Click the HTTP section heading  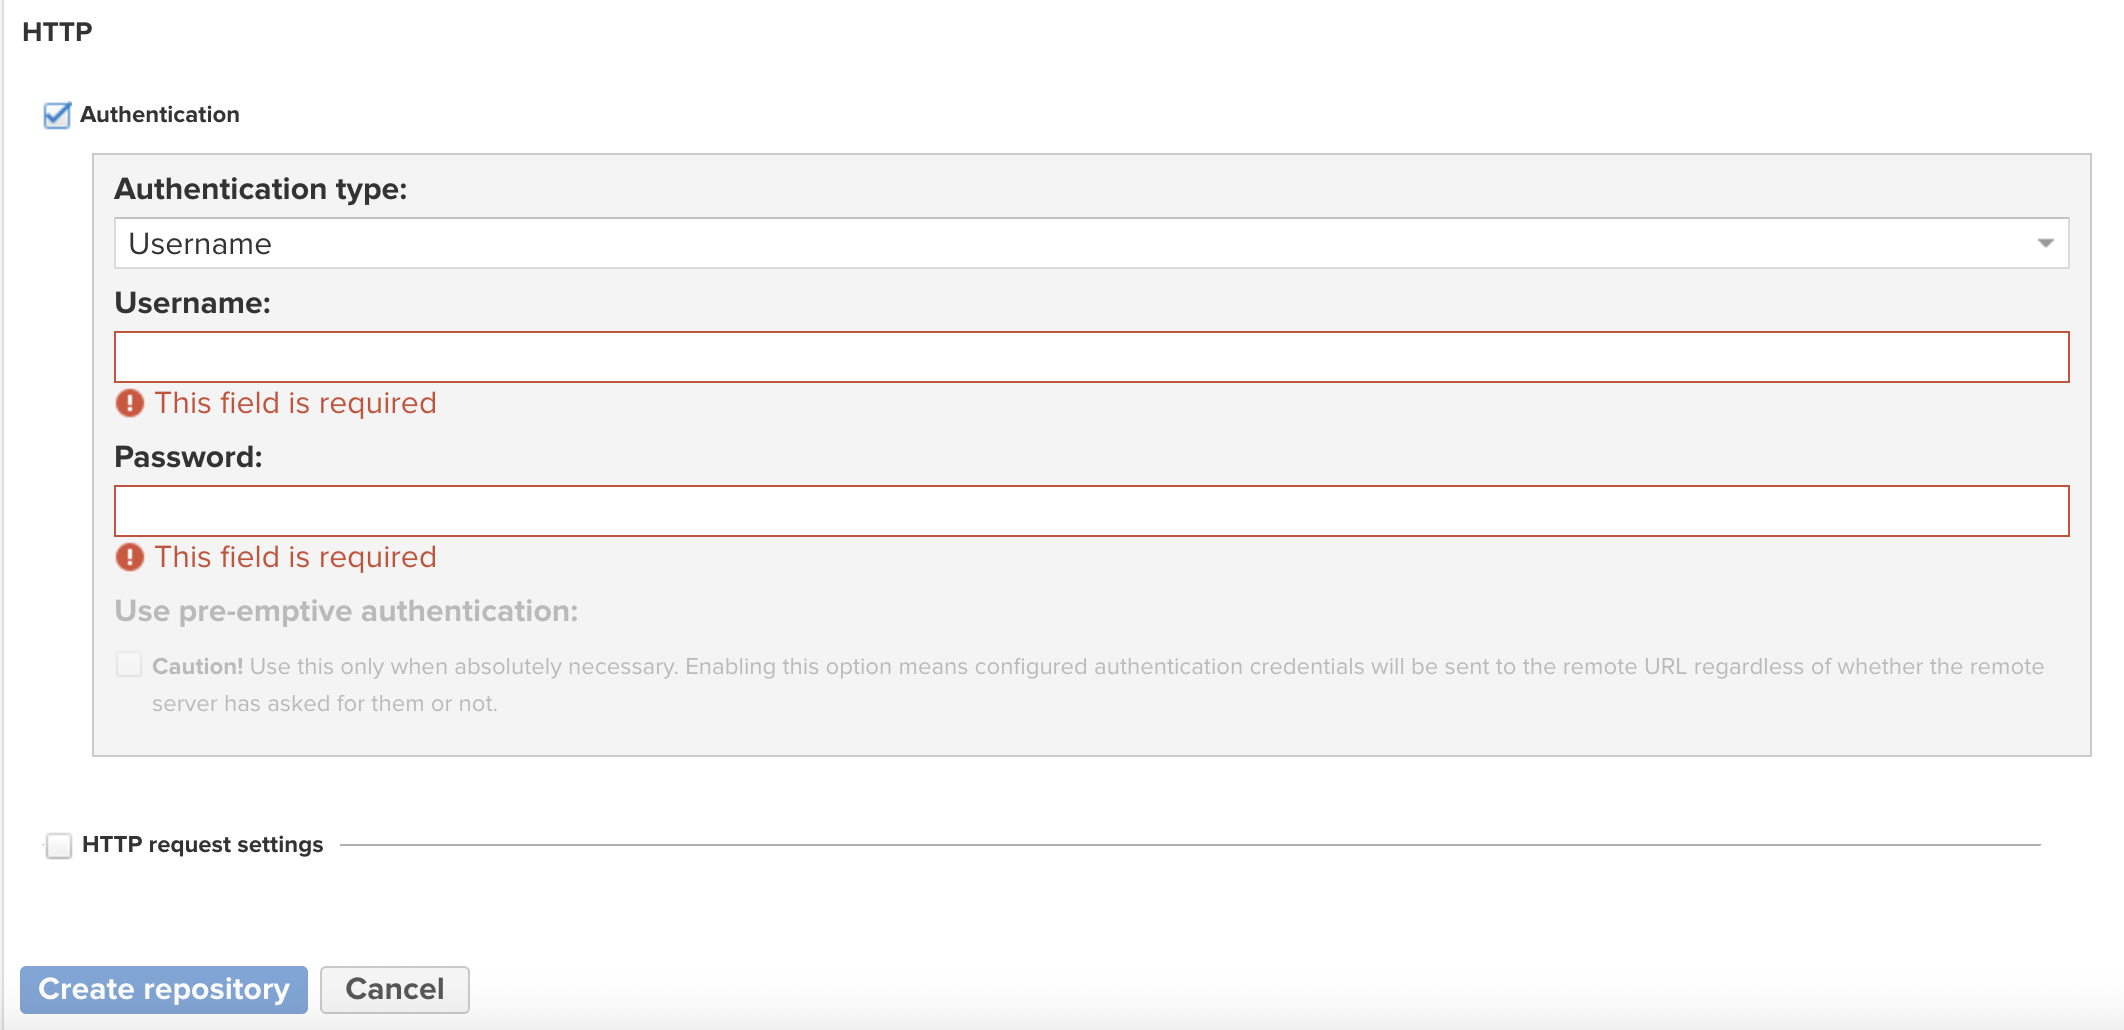[57, 32]
